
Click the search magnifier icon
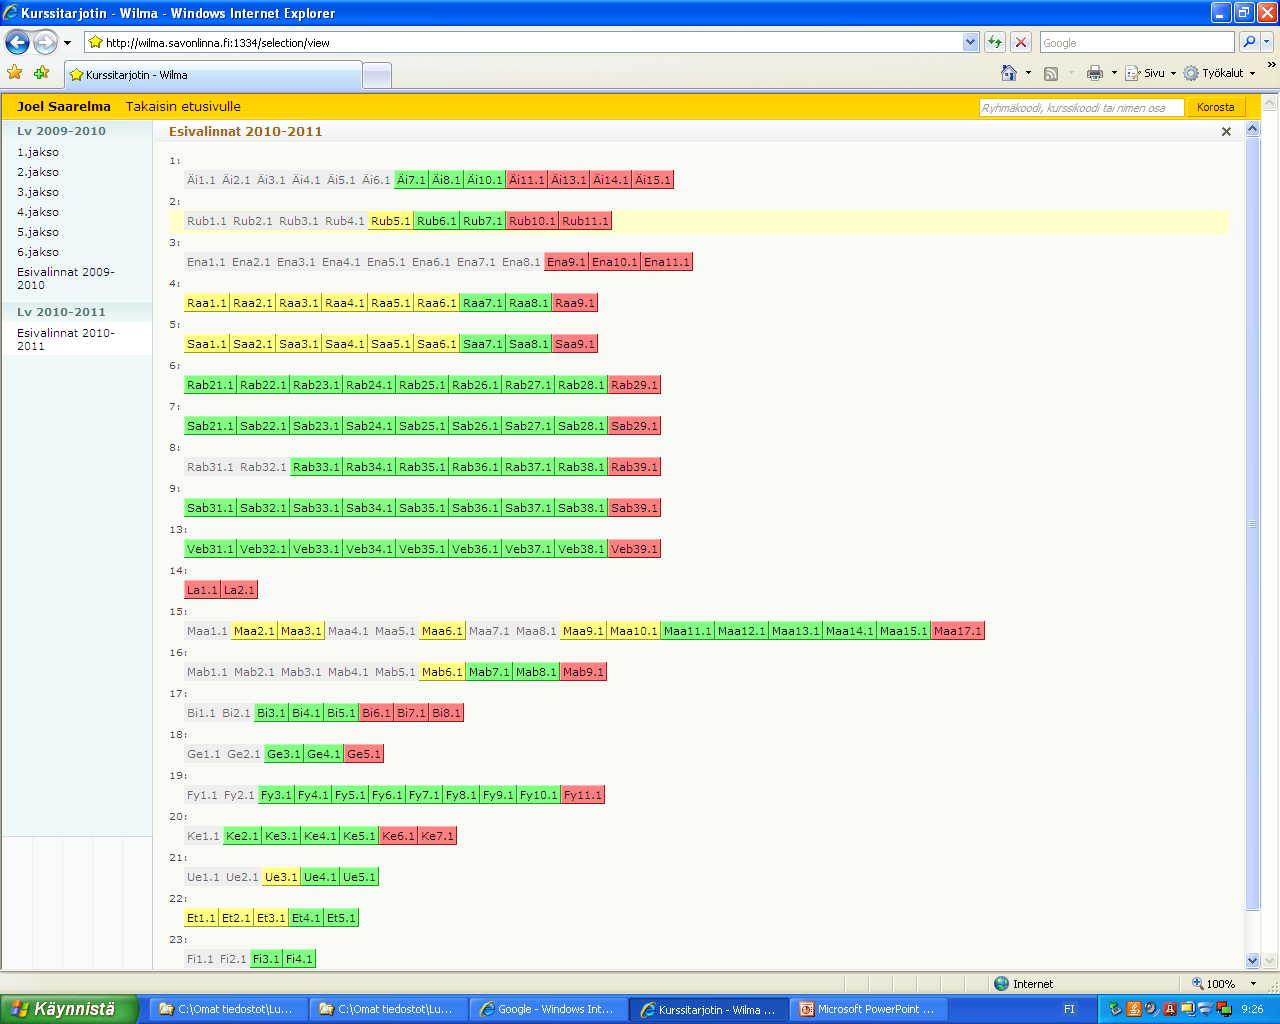coord(1248,42)
